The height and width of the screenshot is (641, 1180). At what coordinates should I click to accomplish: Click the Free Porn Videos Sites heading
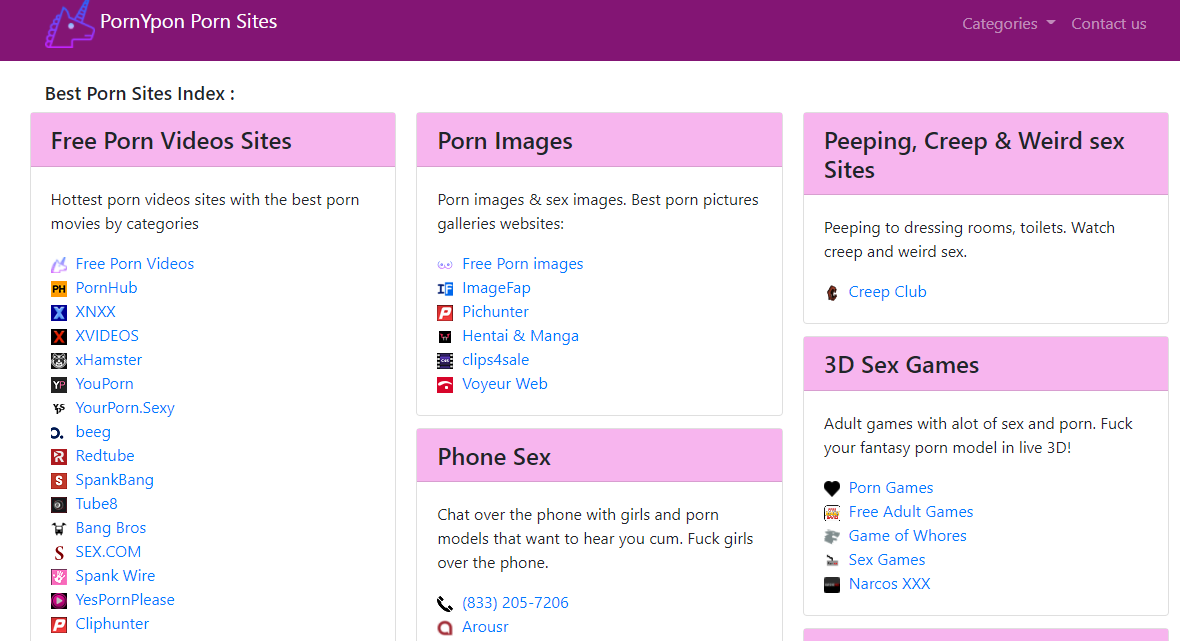(171, 141)
